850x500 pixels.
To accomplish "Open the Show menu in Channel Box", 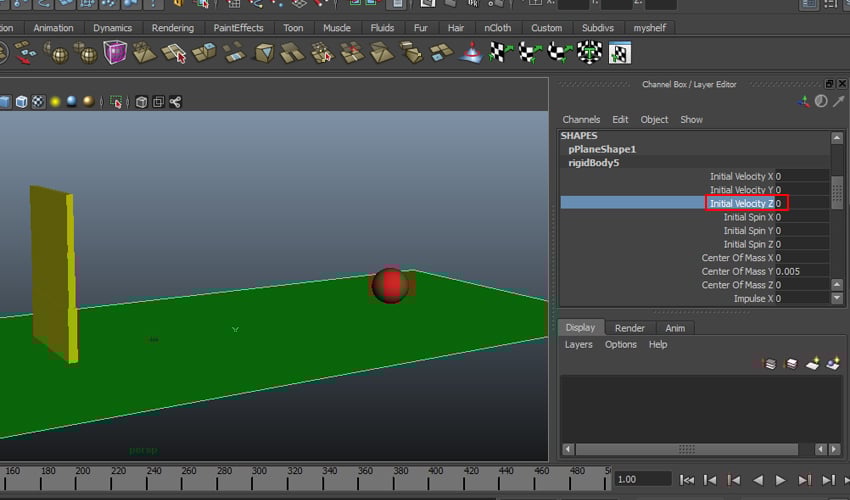I will (x=691, y=119).
